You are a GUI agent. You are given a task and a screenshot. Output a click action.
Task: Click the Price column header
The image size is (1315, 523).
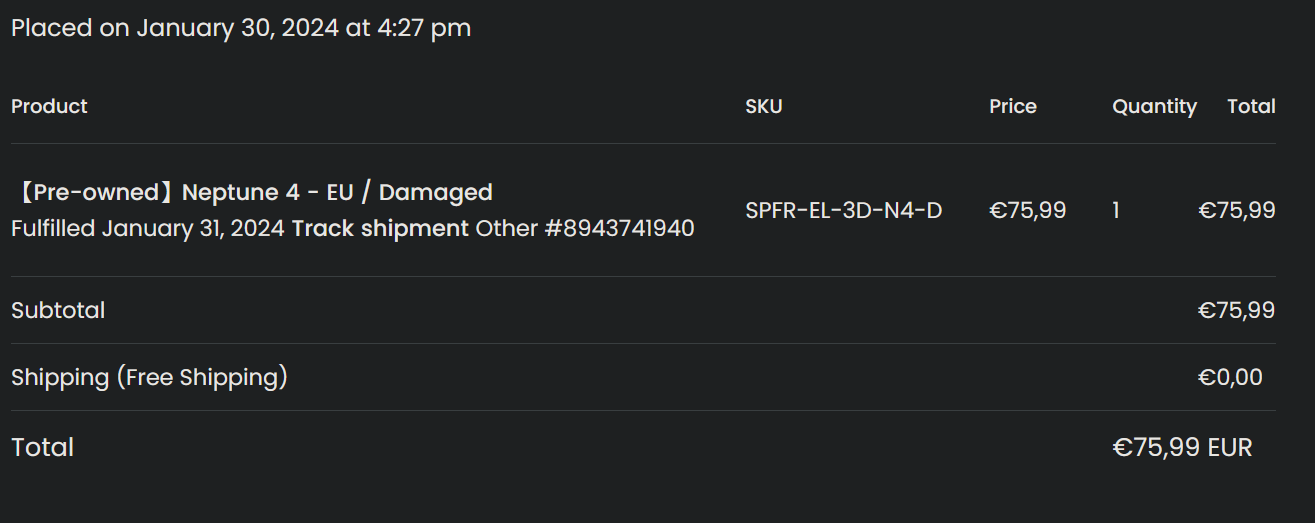(1013, 106)
